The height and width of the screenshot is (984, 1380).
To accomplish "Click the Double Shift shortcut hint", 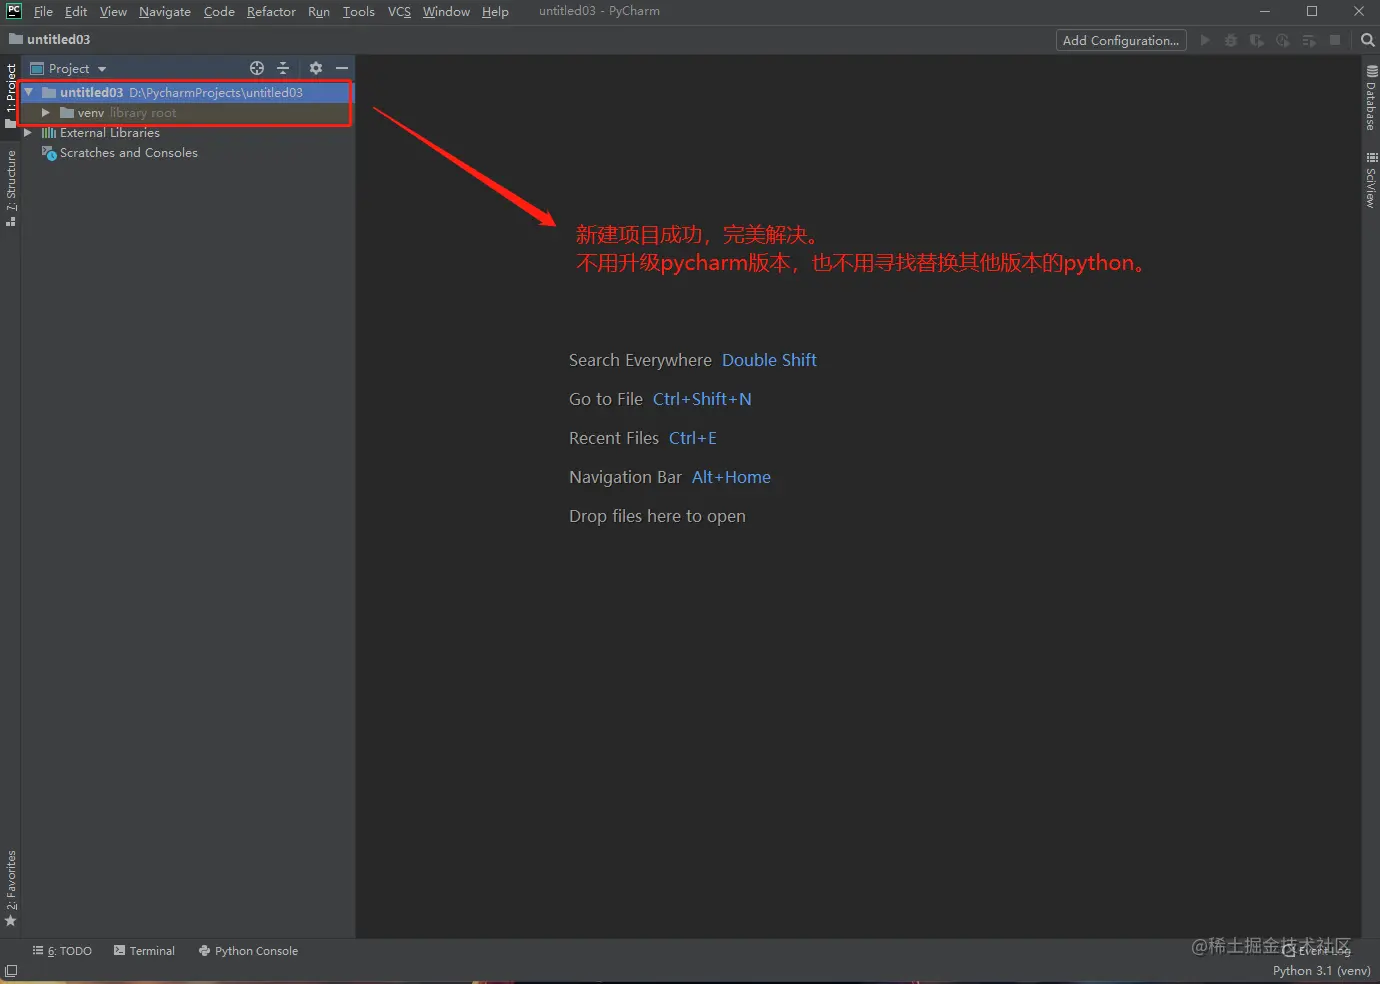I will point(769,360).
